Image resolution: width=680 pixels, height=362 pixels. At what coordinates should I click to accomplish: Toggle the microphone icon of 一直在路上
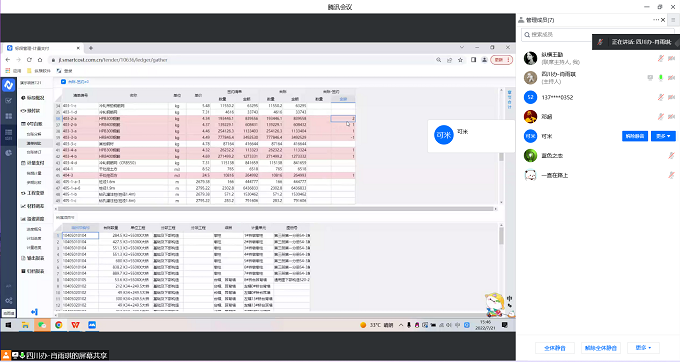(x=671, y=175)
